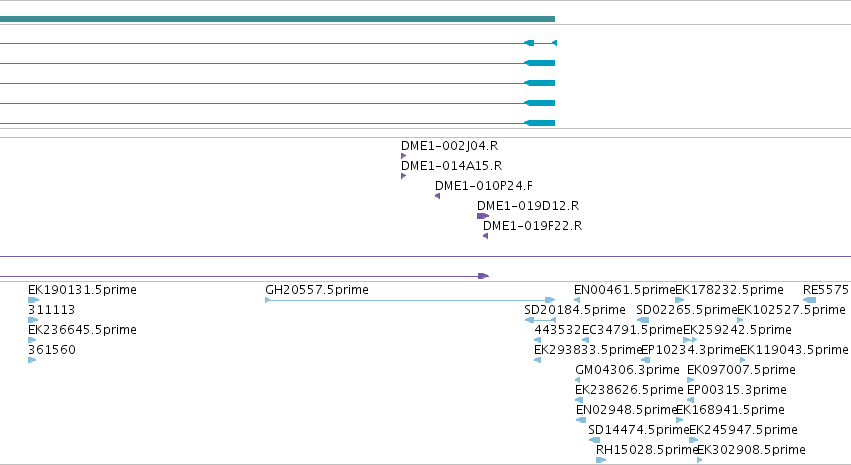The width and height of the screenshot is (851, 465).
Task: Click the DME1-019F22.R feature label
Action: (x=532, y=226)
